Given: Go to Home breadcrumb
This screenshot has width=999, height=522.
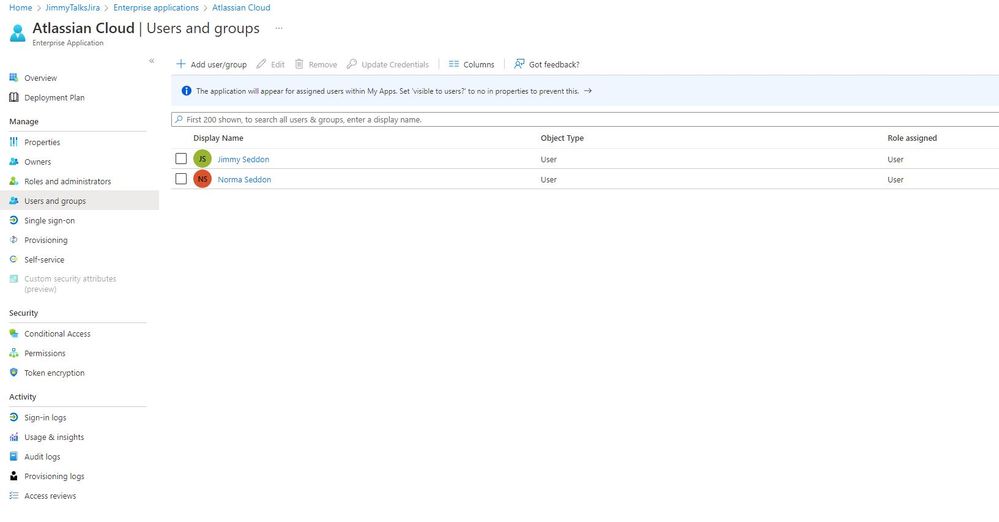Looking at the screenshot, I should pyautogui.click(x=20, y=8).
